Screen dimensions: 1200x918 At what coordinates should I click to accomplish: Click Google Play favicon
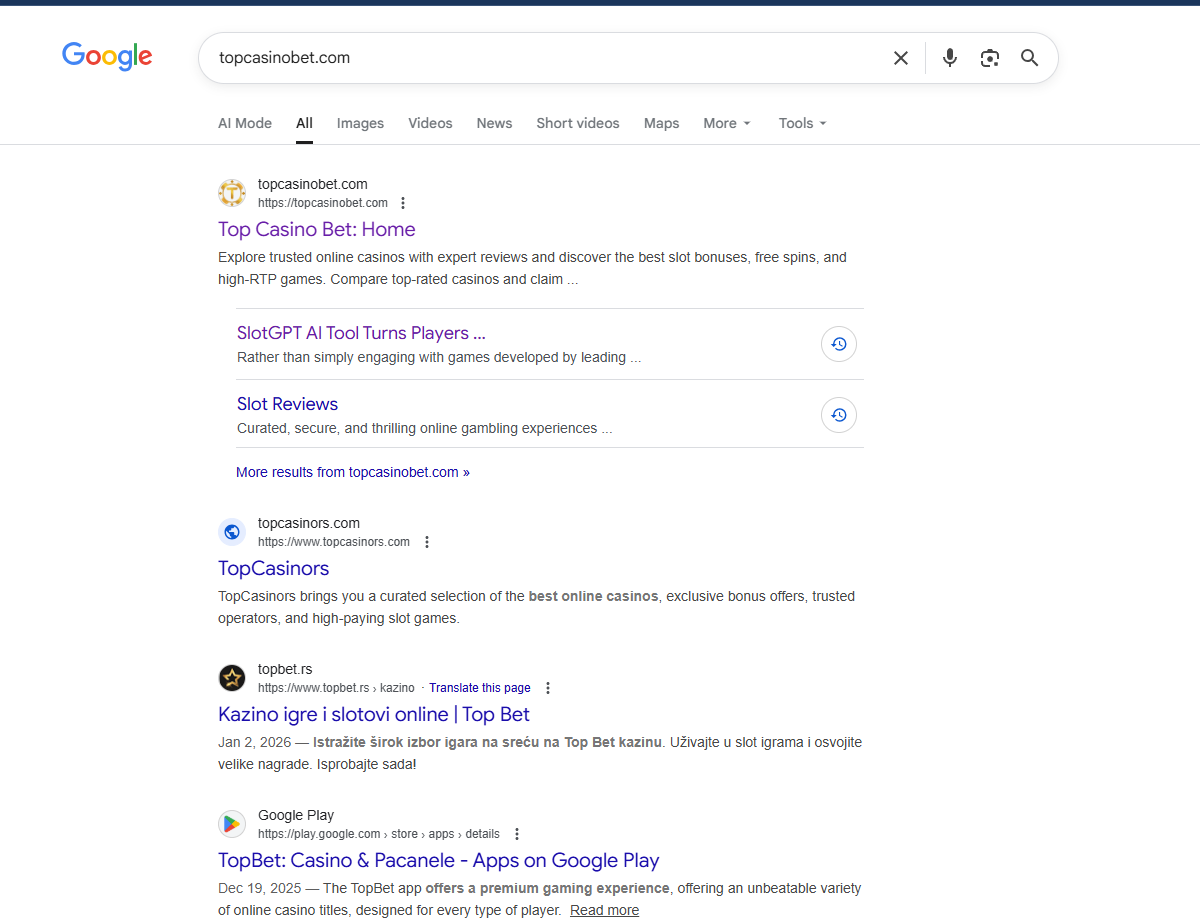pyautogui.click(x=232, y=824)
